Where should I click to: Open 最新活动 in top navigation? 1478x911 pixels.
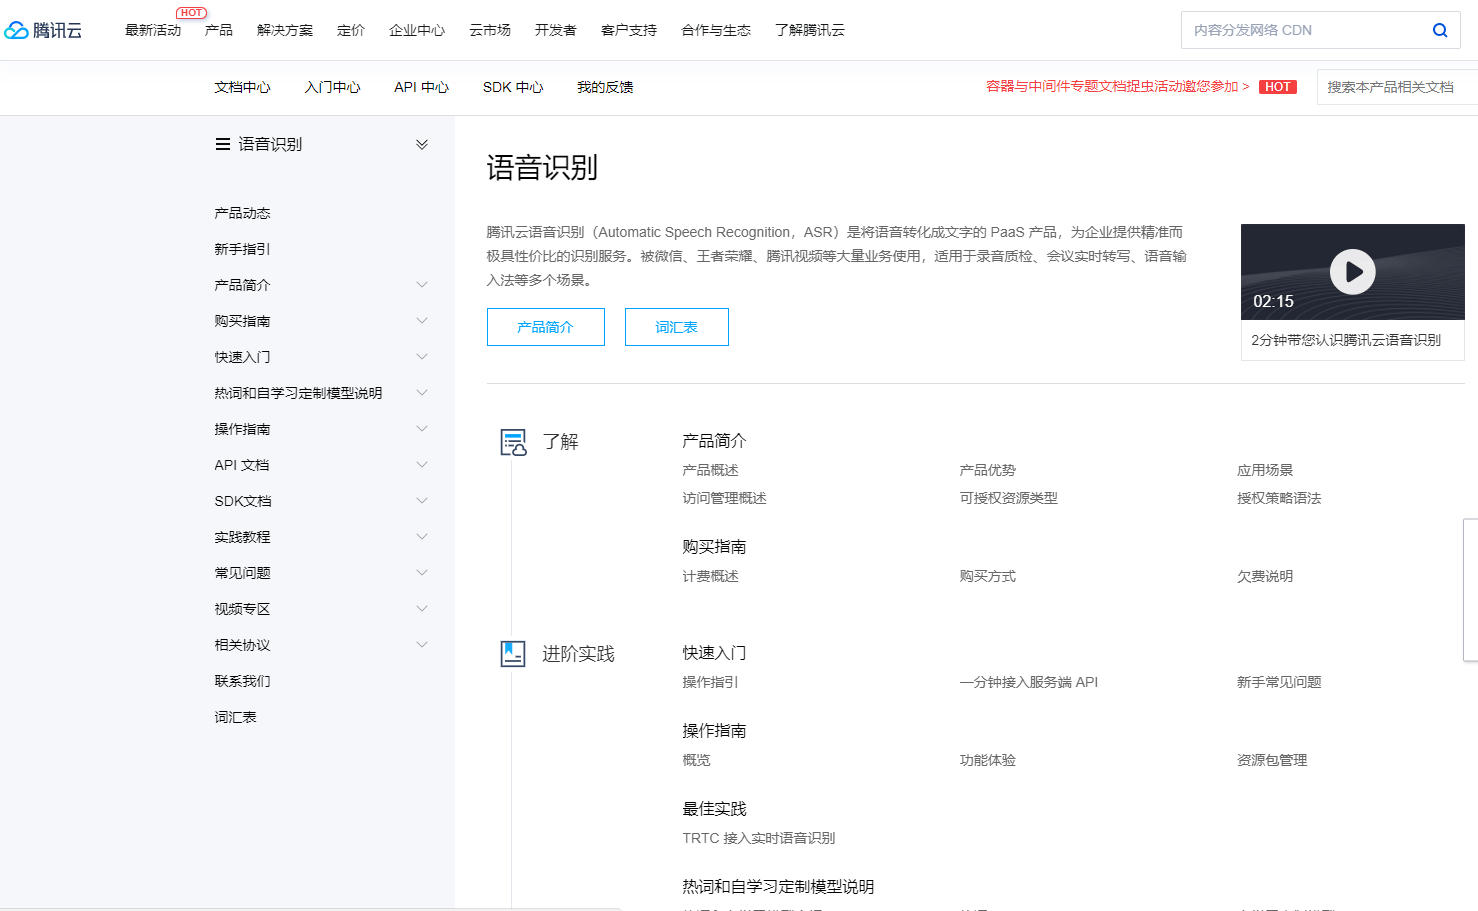coord(153,30)
